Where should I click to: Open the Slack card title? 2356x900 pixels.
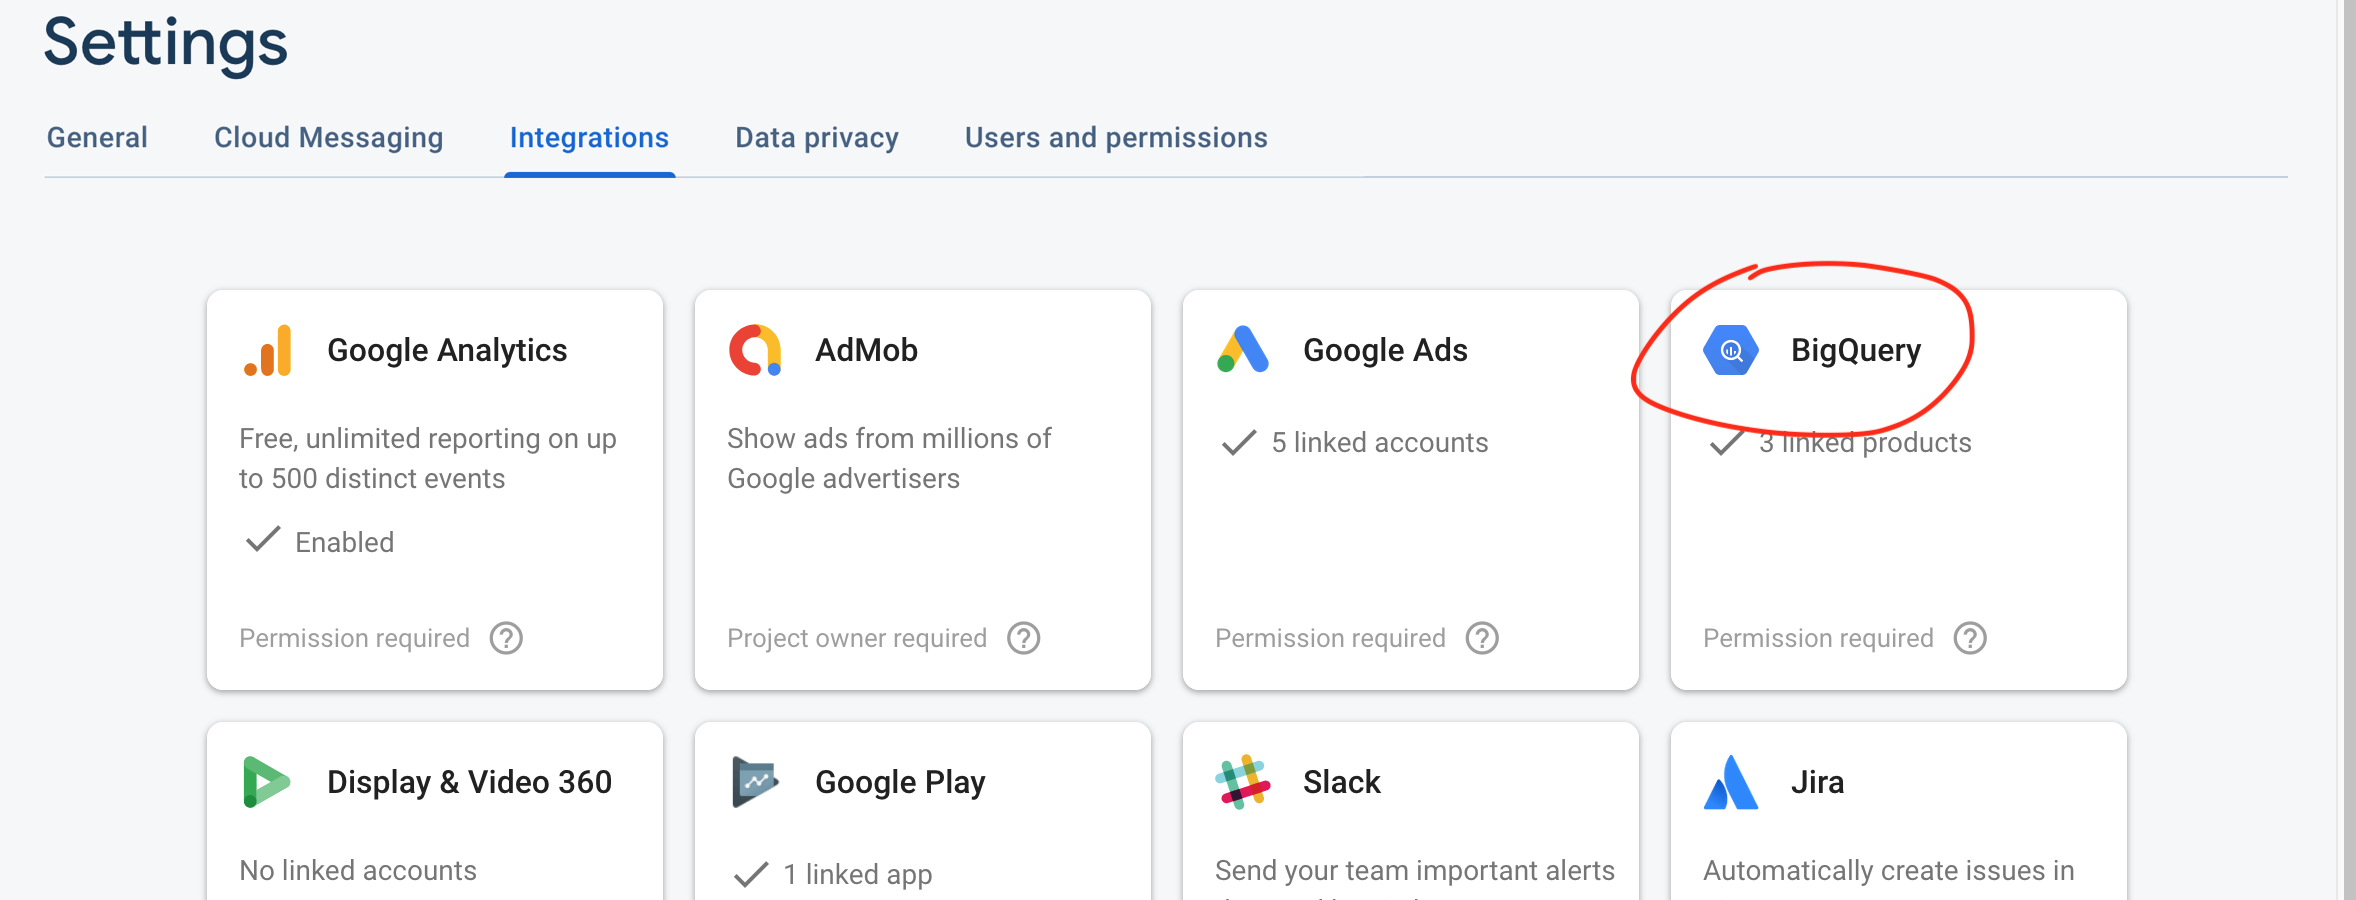[1341, 782]
